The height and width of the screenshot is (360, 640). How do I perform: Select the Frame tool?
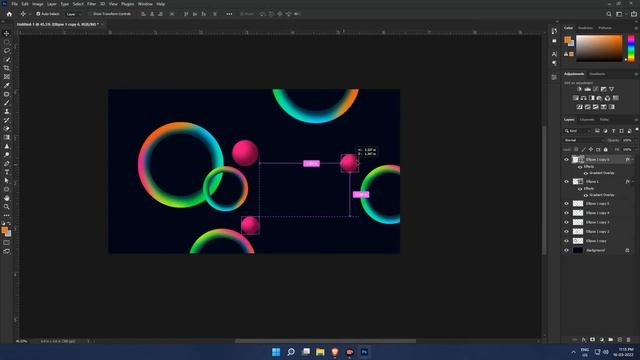tap(7, 77)
